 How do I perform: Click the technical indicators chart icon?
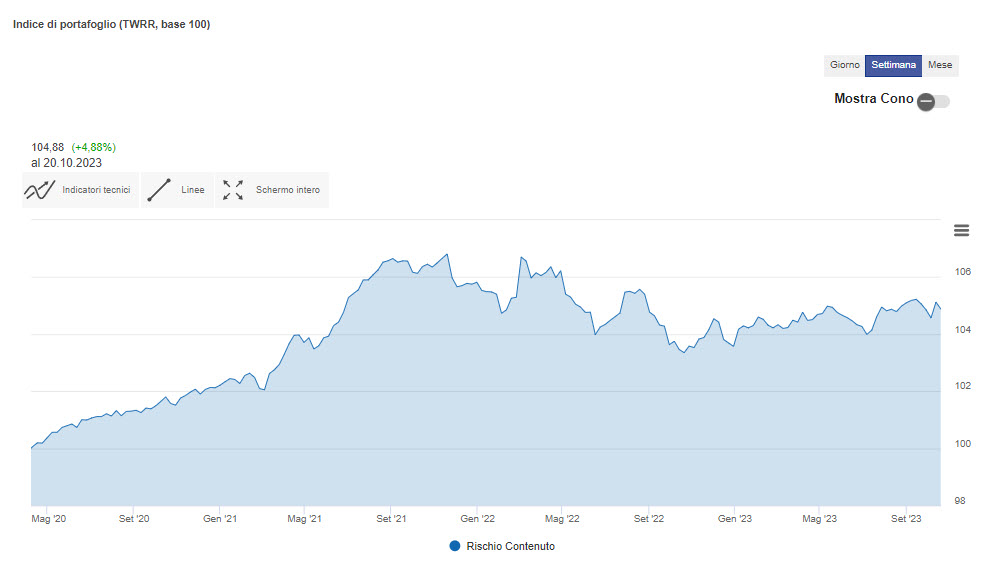pyautogui.click(x=40, y=190)
